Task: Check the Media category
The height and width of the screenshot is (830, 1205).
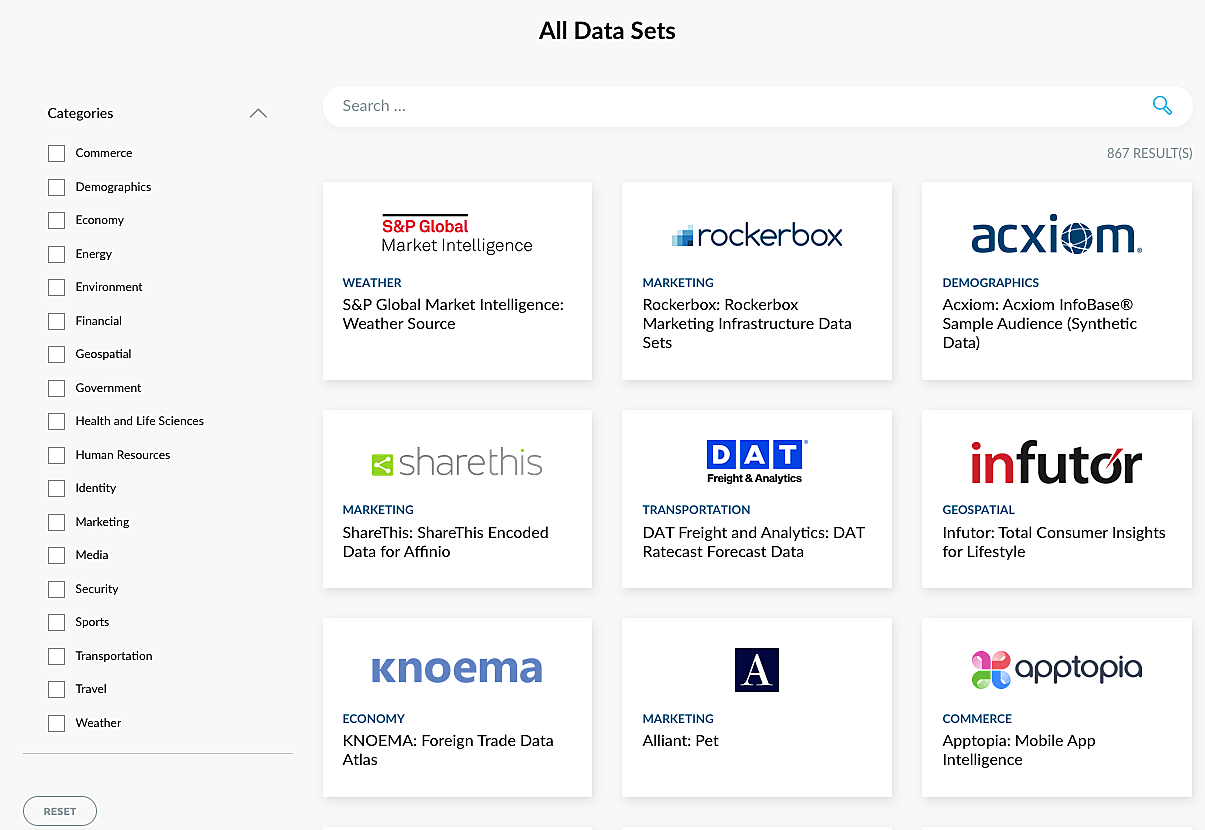Action: (56, 555)
